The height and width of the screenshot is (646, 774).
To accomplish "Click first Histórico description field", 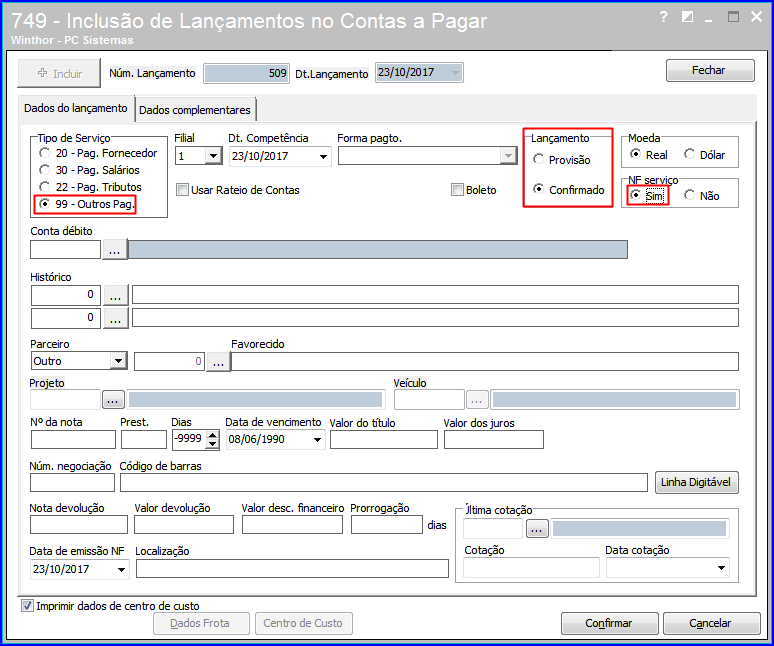I will [x=435, y=295].
